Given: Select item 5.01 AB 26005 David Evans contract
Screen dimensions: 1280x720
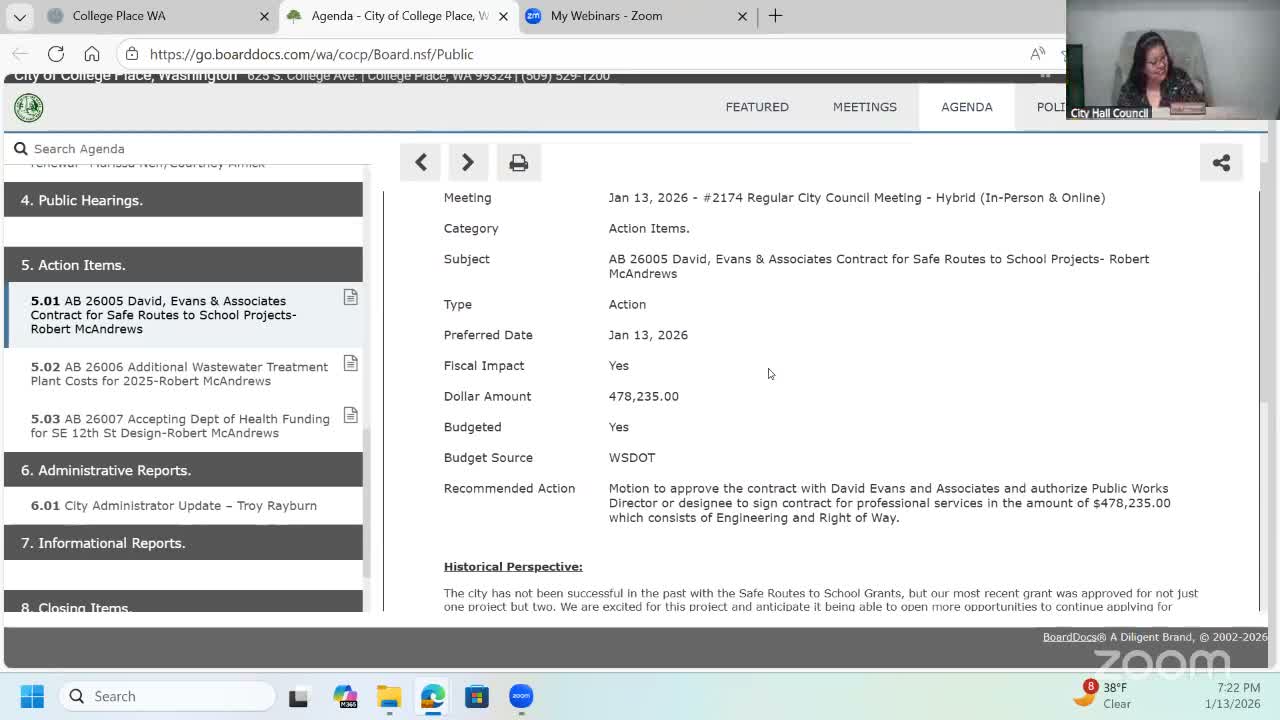Looking at the screenshot, I should (x=184, y=315).
